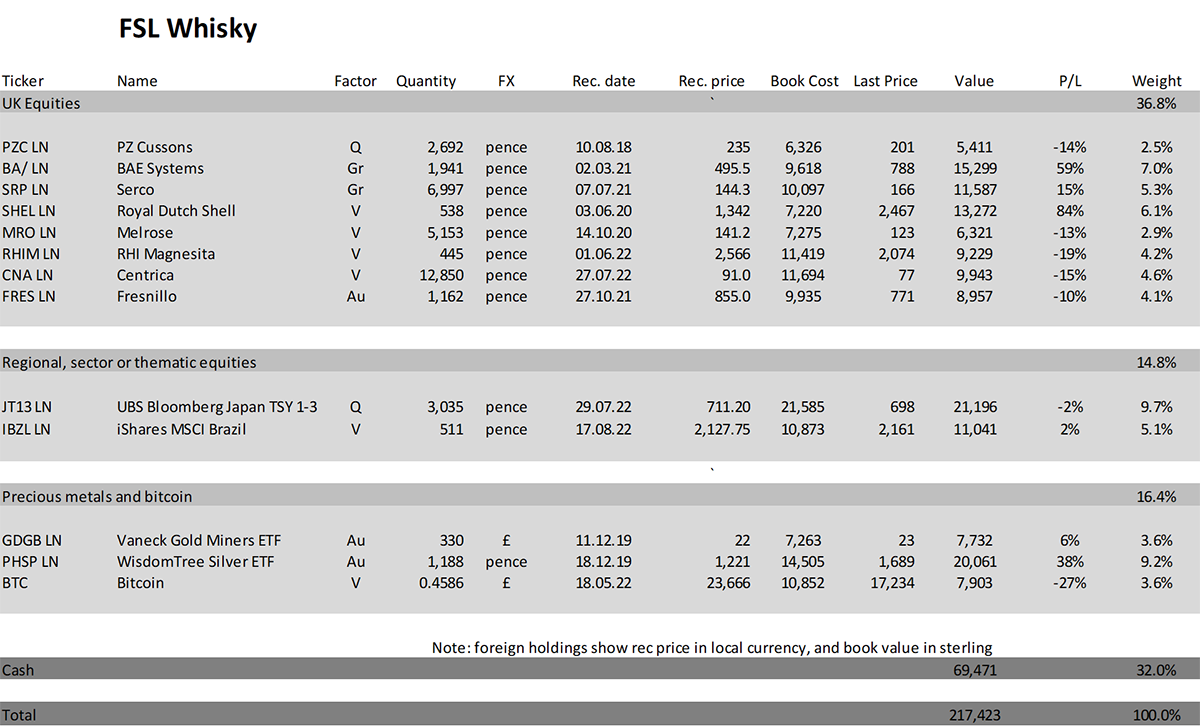Select ticker MRO LN
Image resolution: width=1200 pixels, height=726 pixels.
[x=27, y=232]
